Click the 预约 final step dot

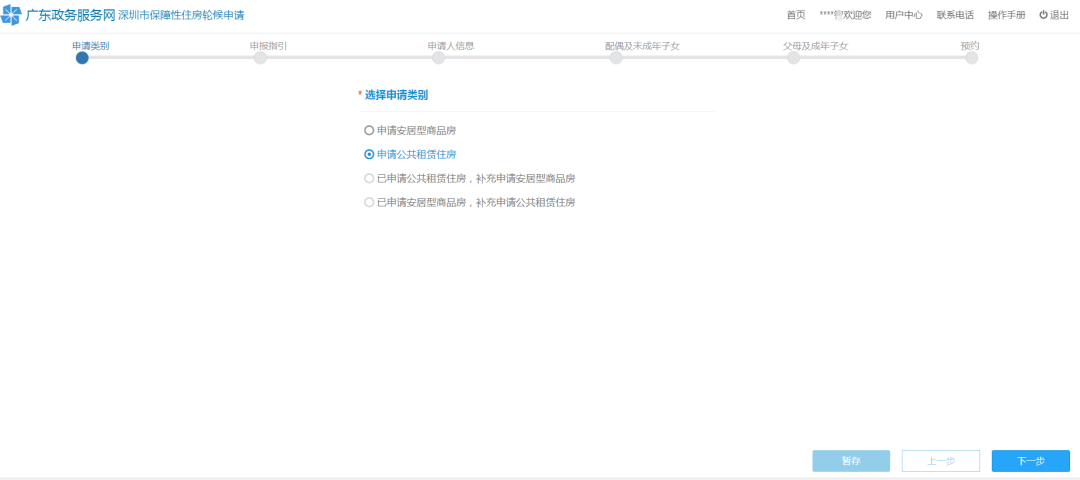[x=971, y=58]
